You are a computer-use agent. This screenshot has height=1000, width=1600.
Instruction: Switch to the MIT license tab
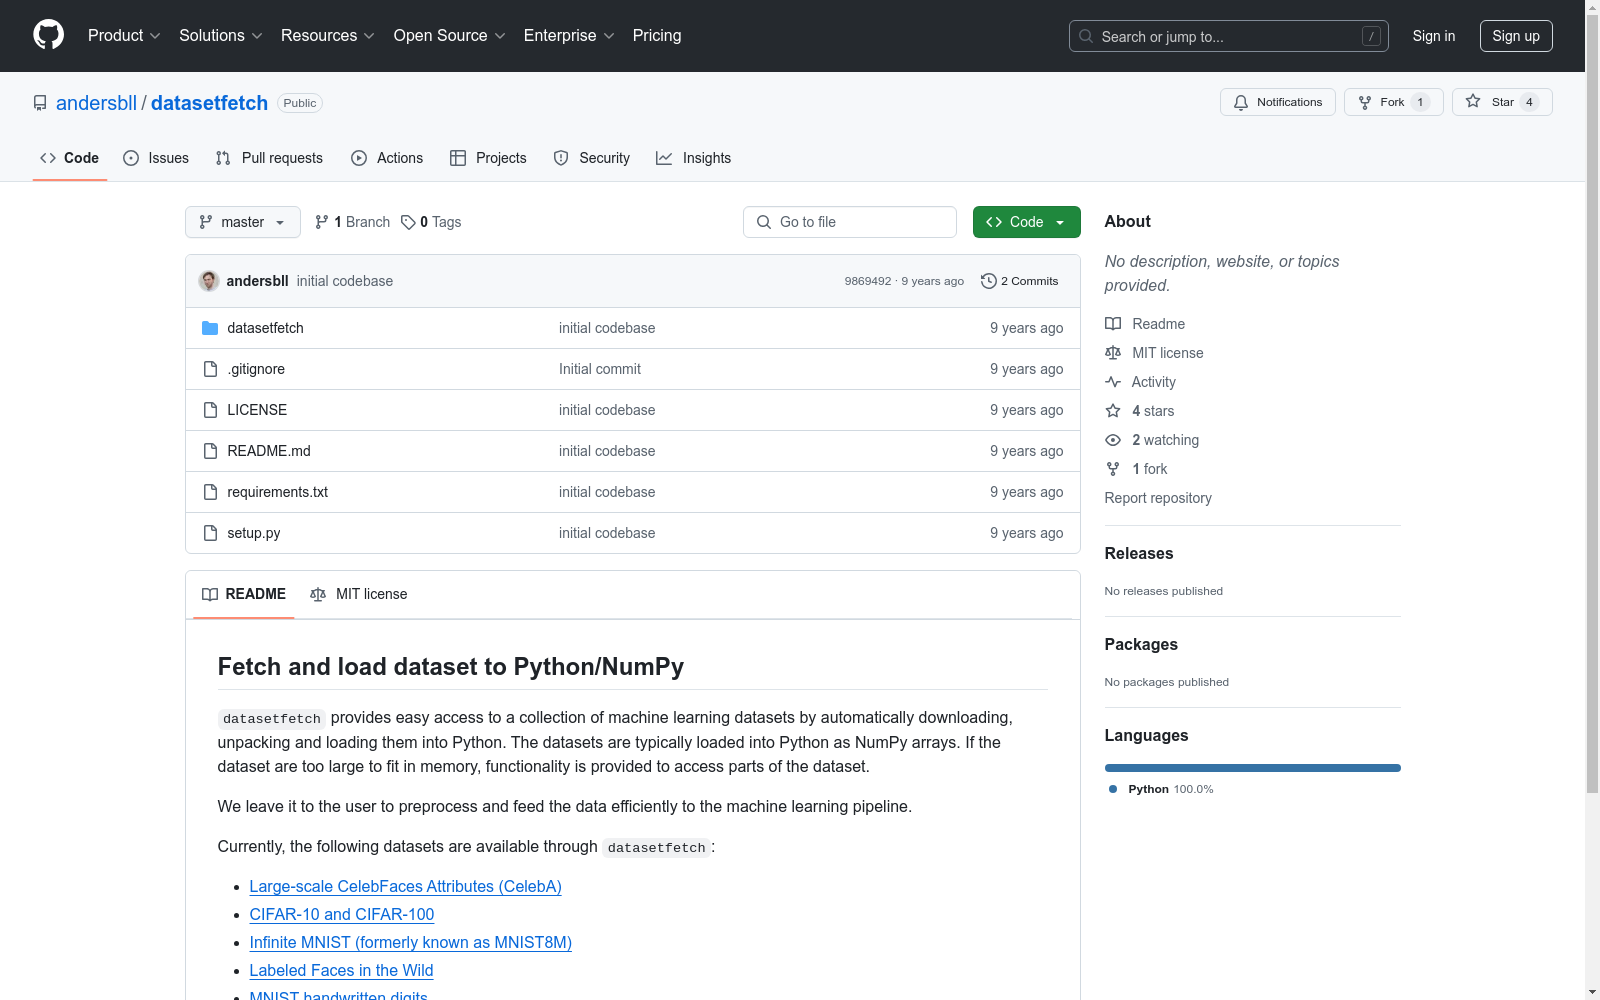click(359, 594)
